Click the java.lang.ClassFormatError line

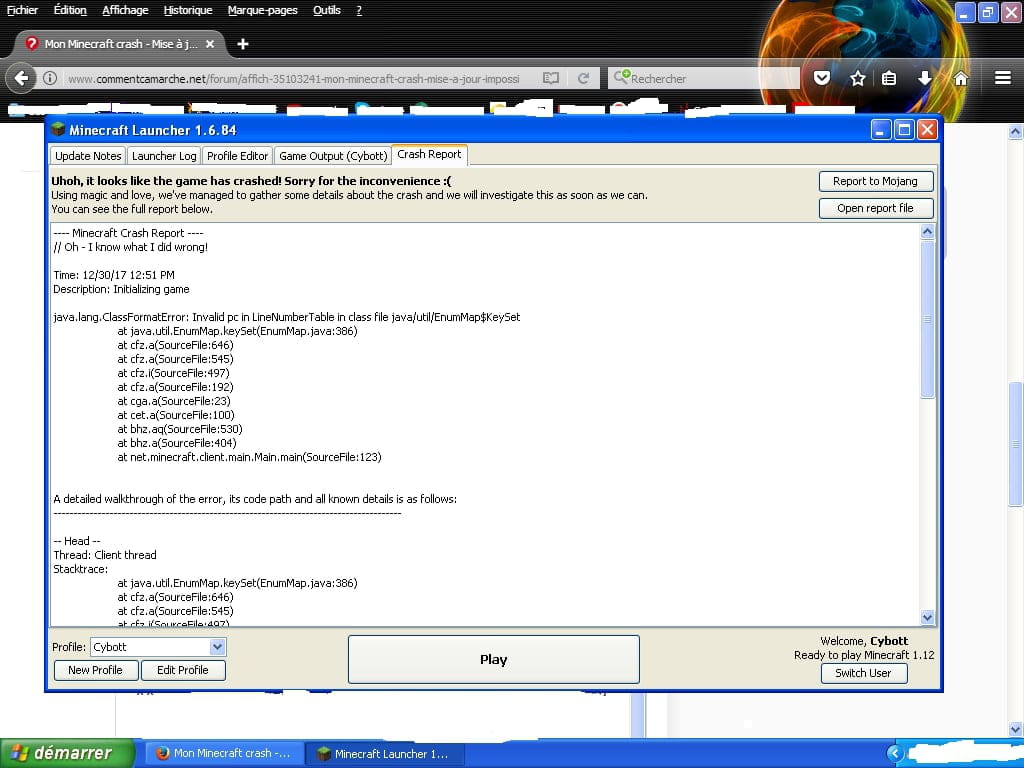coord(287,317)
